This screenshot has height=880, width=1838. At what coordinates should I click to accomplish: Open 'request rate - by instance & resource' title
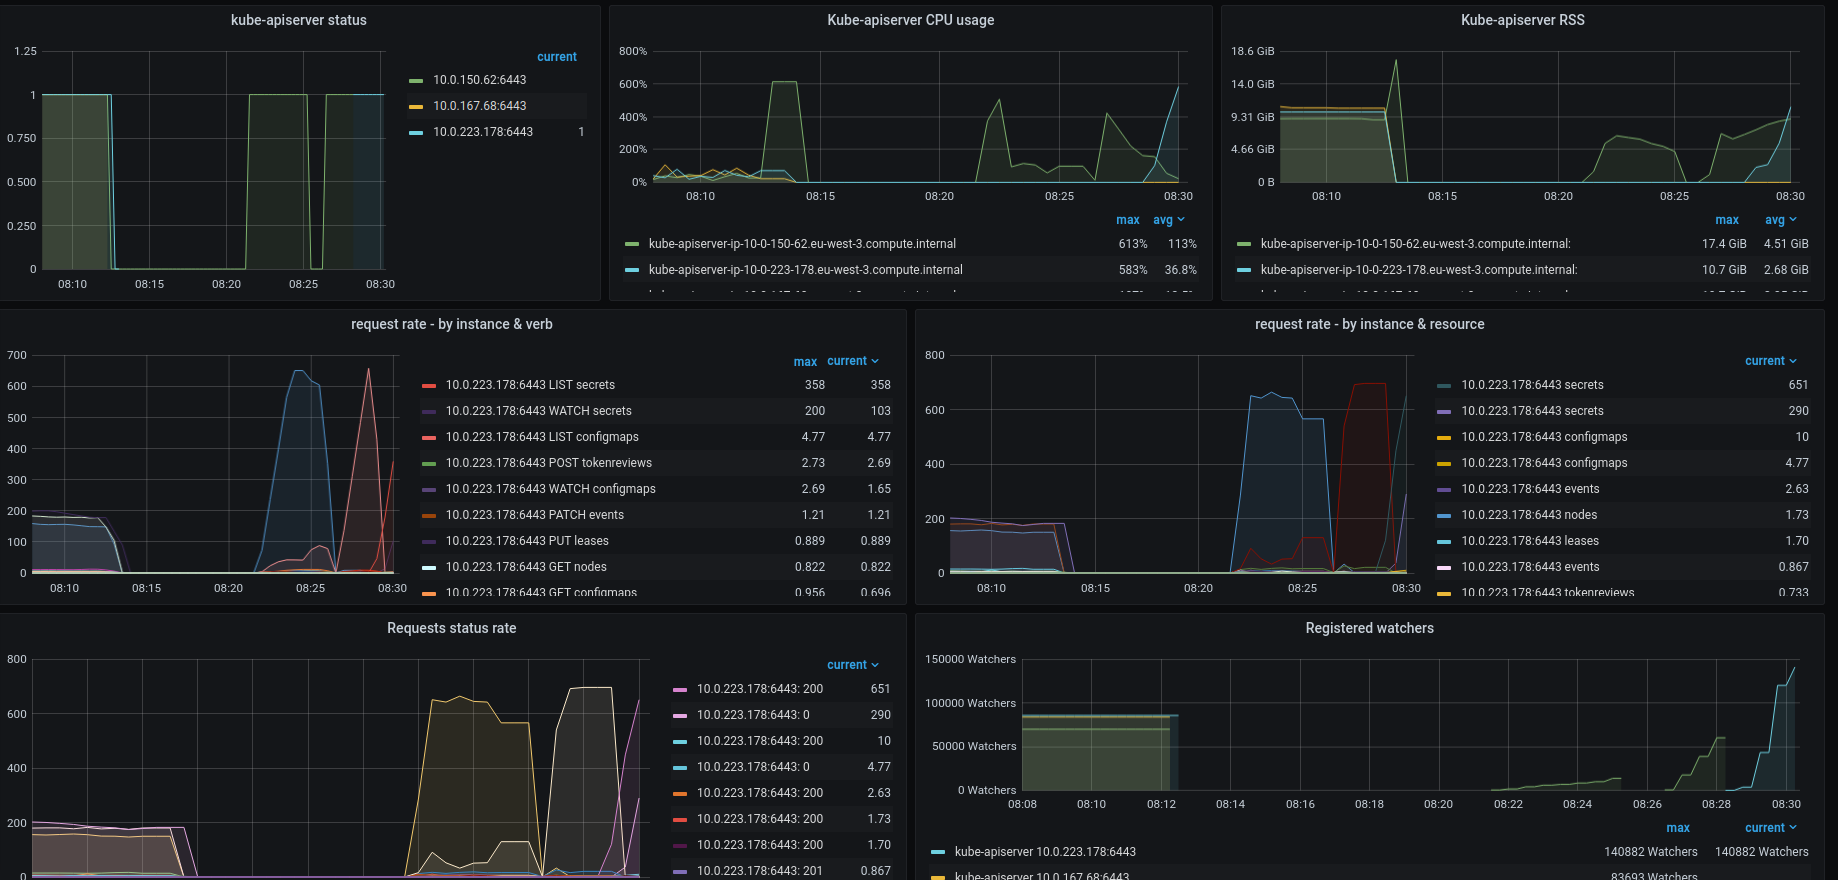coord(1369,324)
